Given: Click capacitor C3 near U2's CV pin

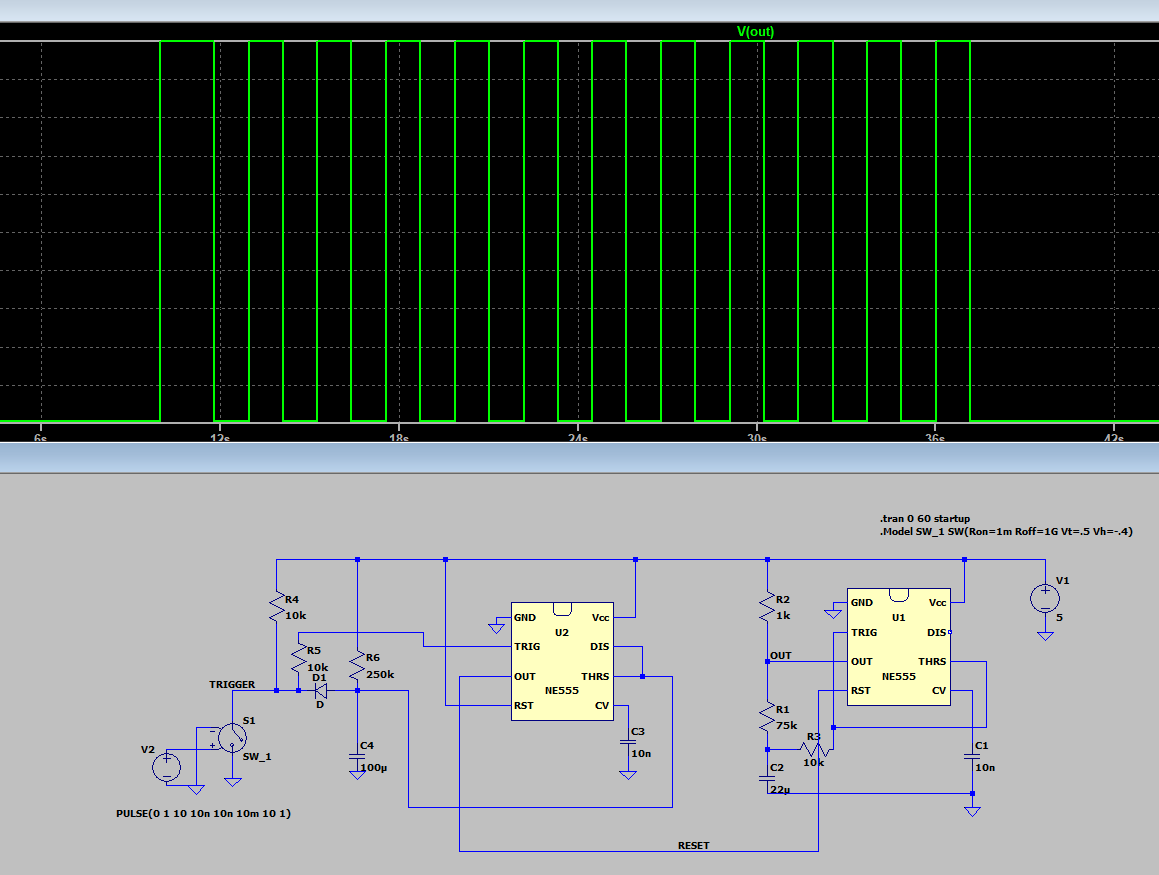Looking at the screenshot, I should pyautogui.click(x=629, y=742).
